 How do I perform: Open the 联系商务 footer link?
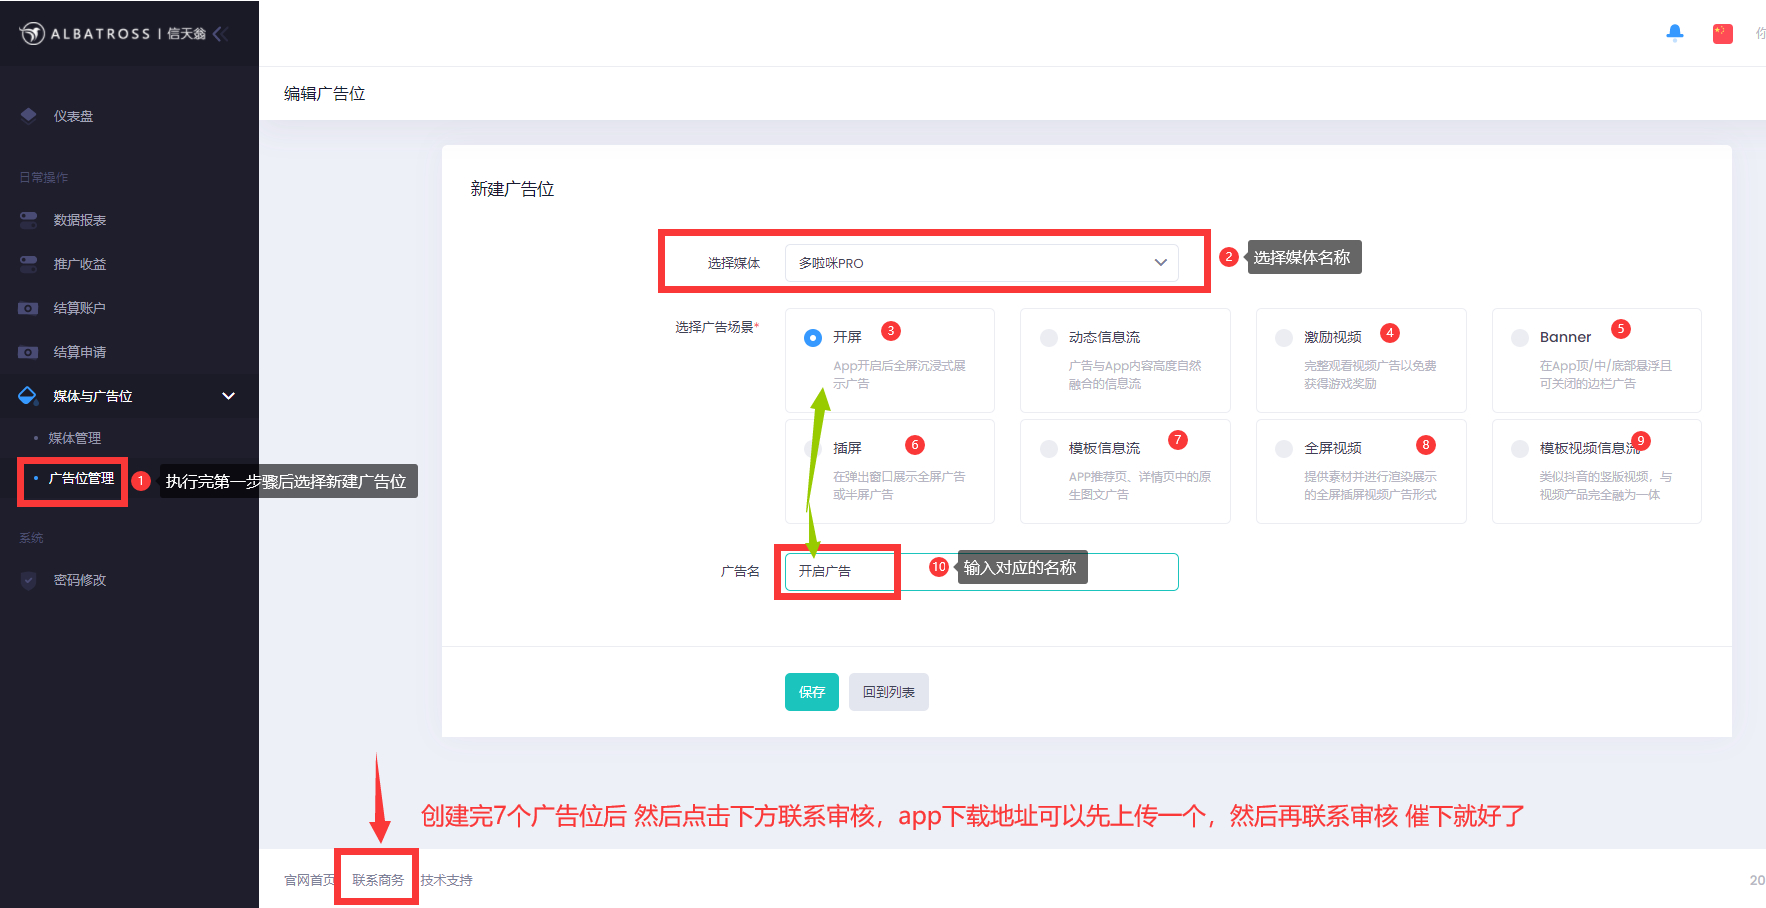[376, 880]
